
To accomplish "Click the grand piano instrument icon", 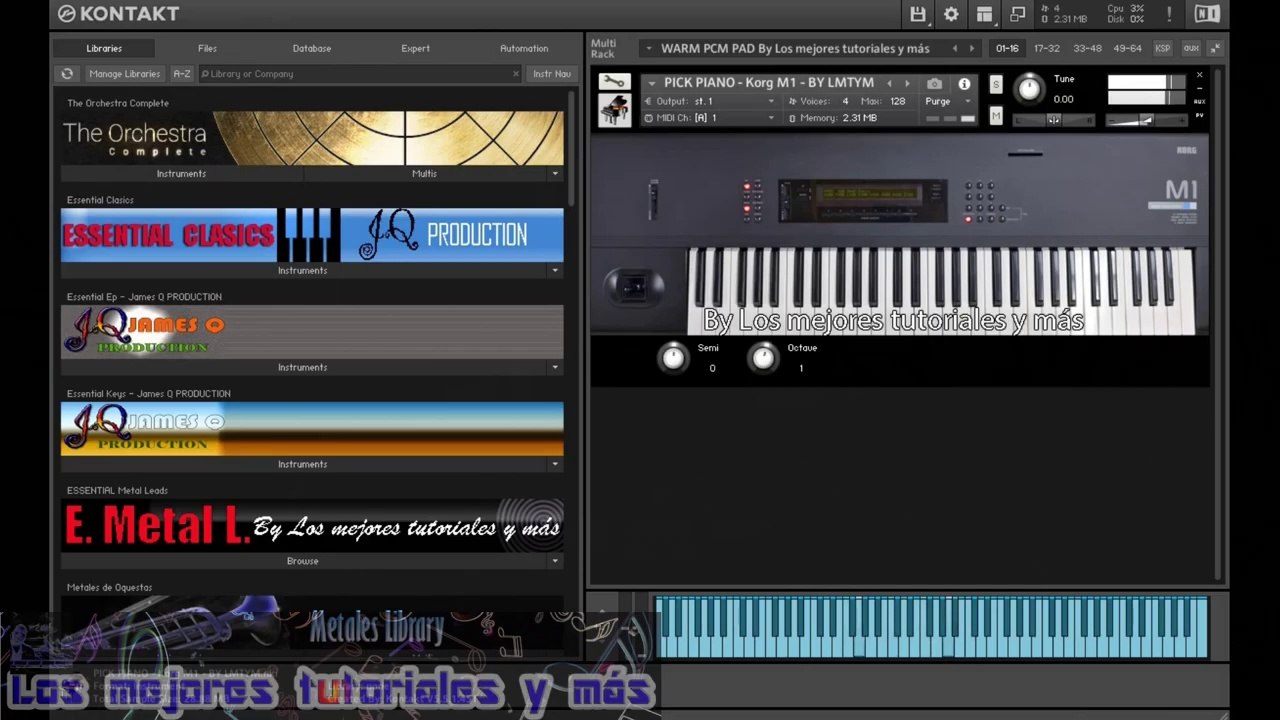I will pyautogui.click(x=614, y=110).
